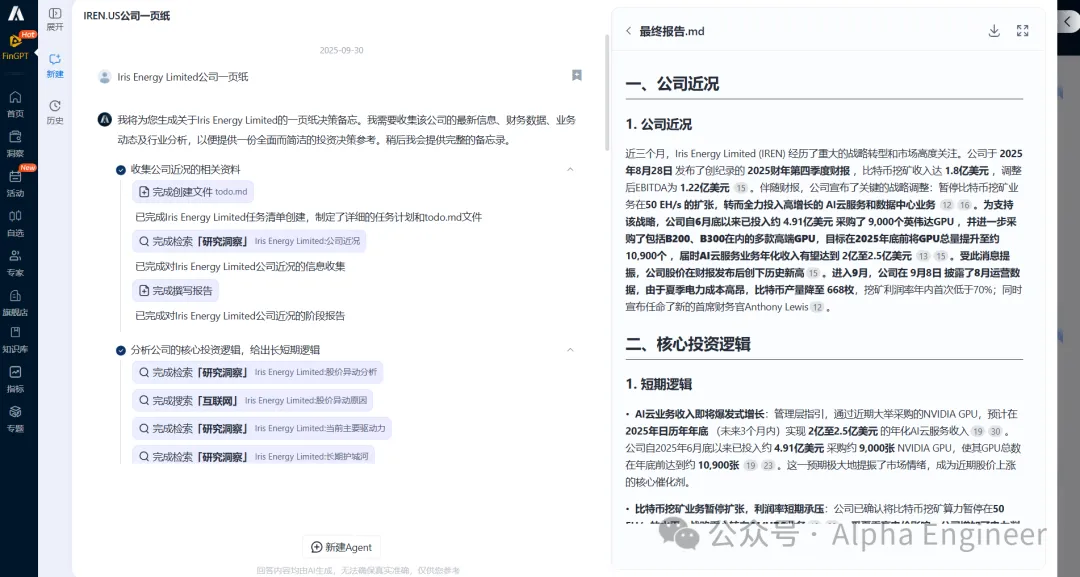Download the 最终报告.md file
1080x577 pixels.
point(994,31)
